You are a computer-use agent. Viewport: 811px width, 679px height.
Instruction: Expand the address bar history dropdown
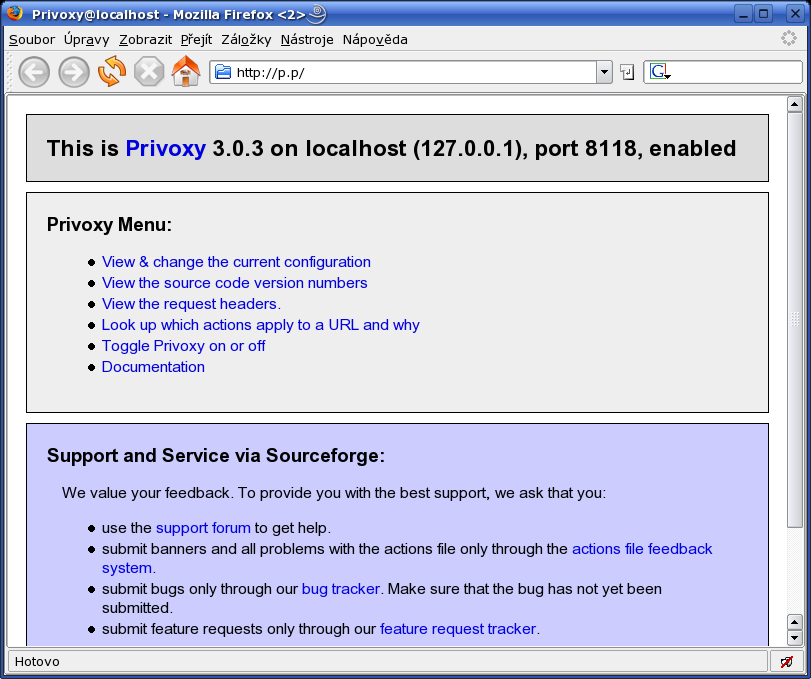(x=604, y=72)
